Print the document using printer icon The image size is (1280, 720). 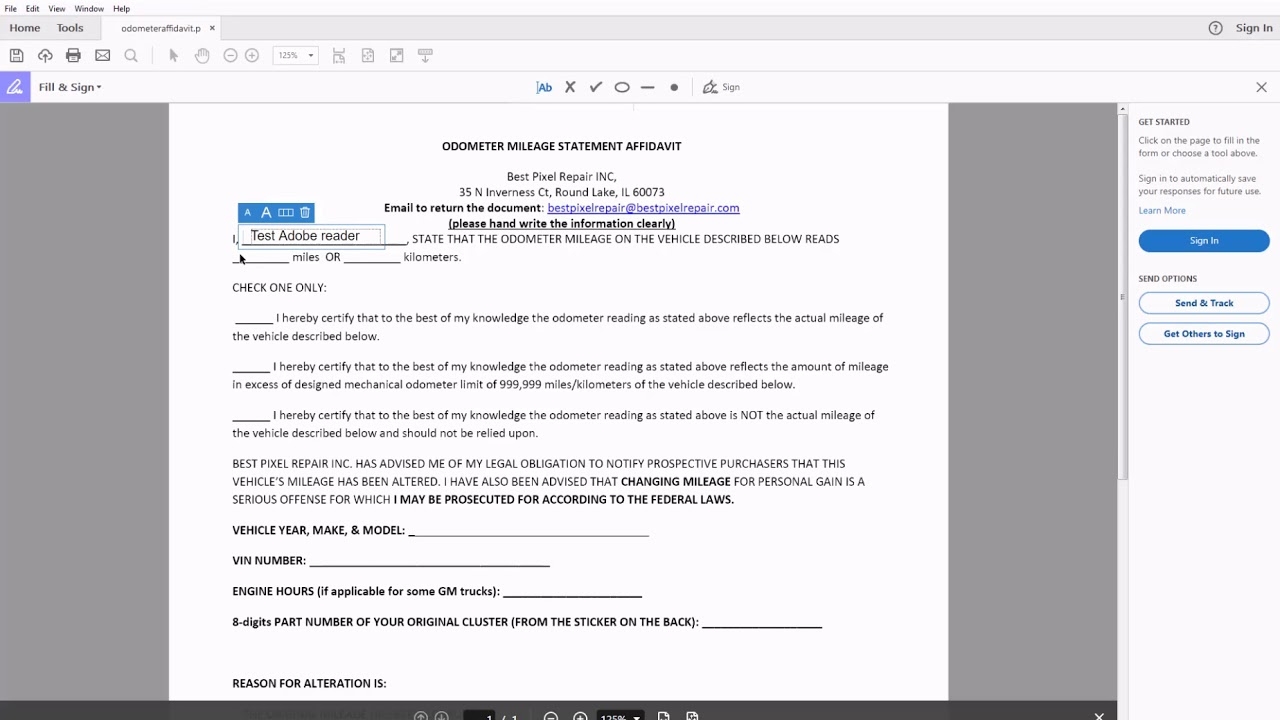pyautogui.click(x=73, y=55)
